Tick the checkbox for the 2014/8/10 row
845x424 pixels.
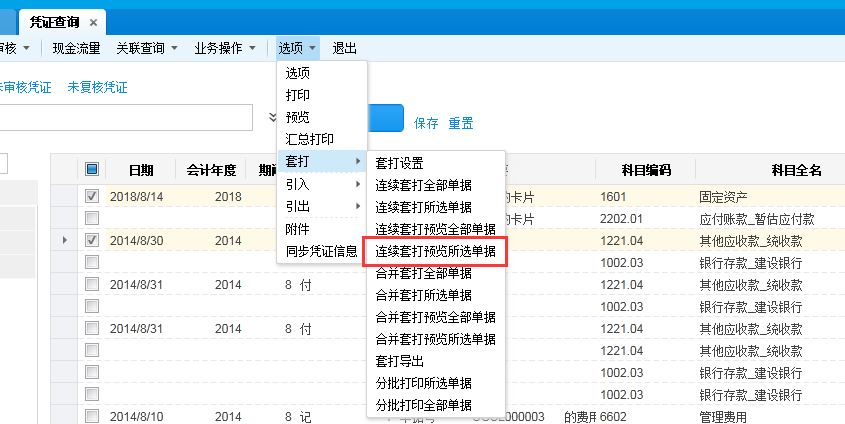coord(92,415)
